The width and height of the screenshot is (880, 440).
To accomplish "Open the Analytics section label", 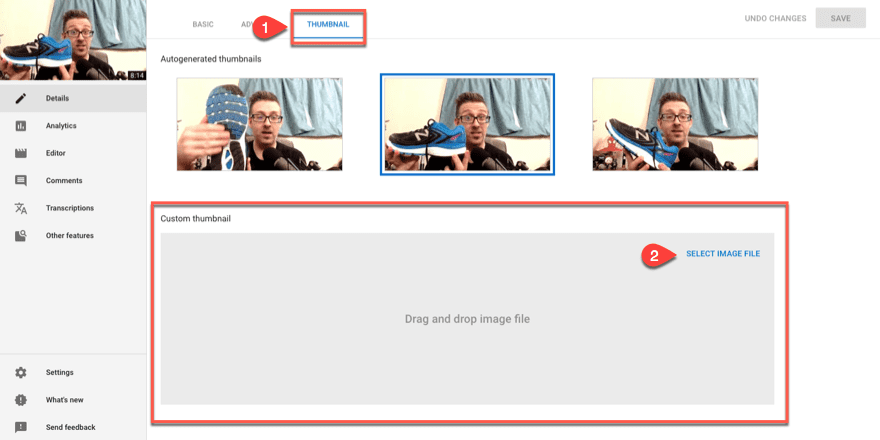I will pos(61,126).
